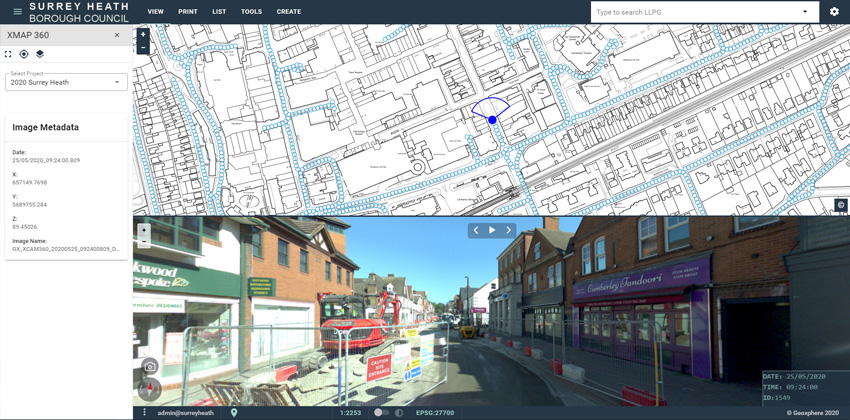Click admin@surreyheath user label
Screen dimensions: 850x420
pos(185,413)
